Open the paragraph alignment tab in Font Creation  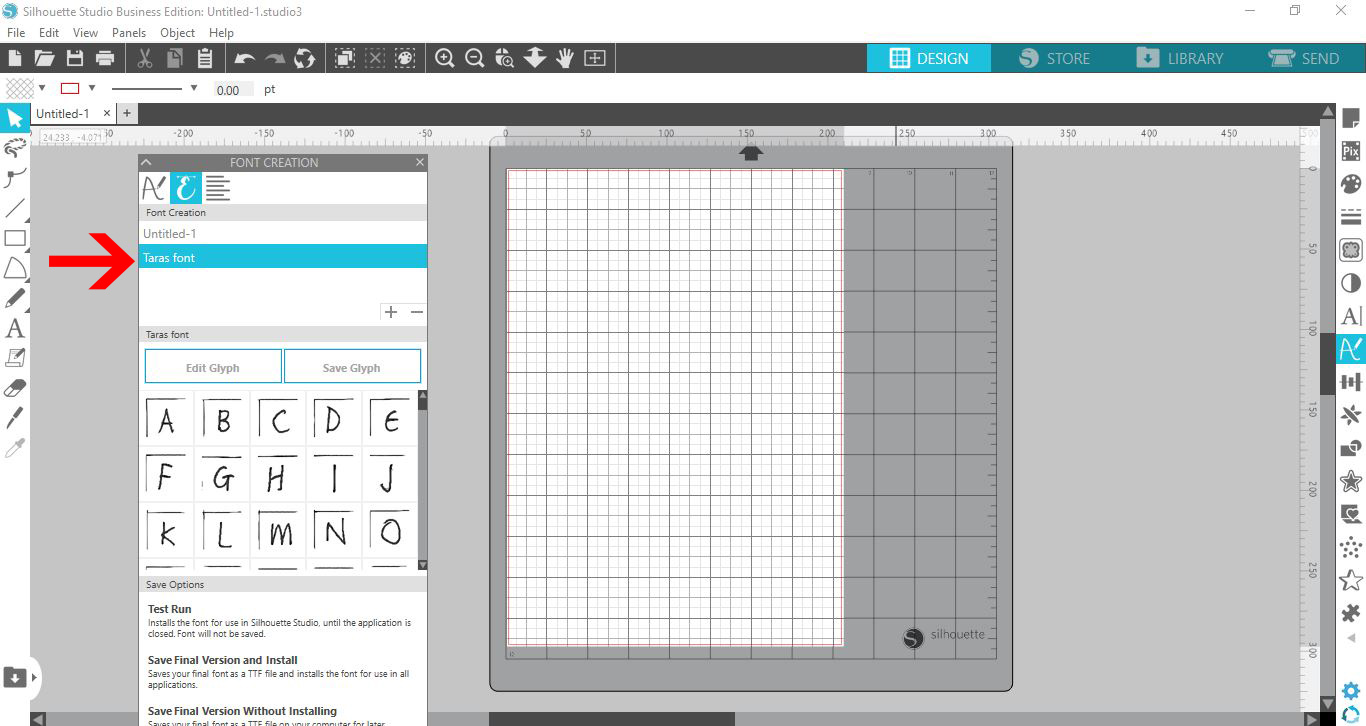click(217, 187)
